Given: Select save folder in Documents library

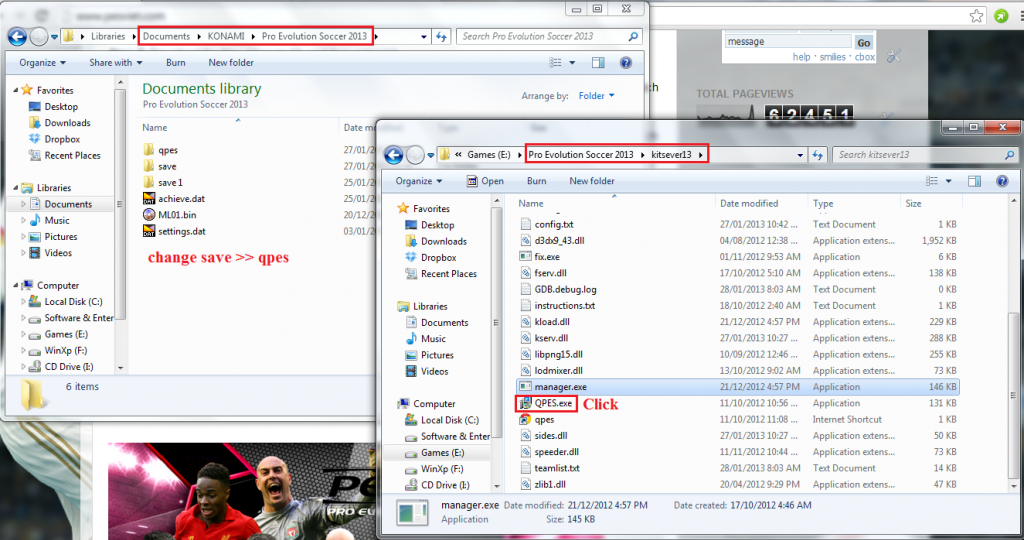Looking at the screenshot, I should 159,166.
